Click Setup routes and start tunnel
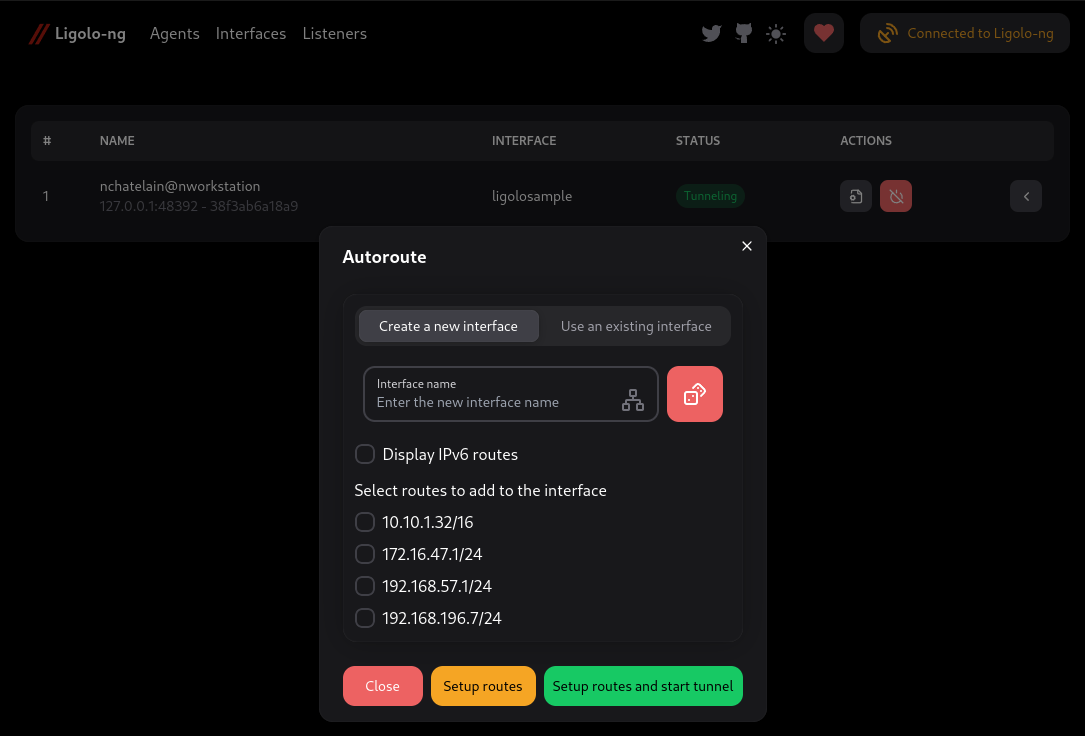The image size is (1085, 736). [643, 686]
